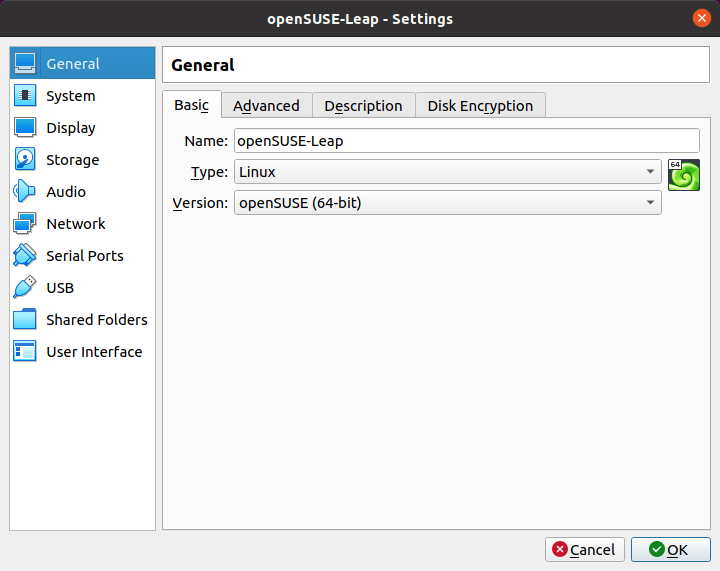The width and height of the screenshot is (720, 571).
Task: Click the USB plug icon
Action: (x=25, y=287)
